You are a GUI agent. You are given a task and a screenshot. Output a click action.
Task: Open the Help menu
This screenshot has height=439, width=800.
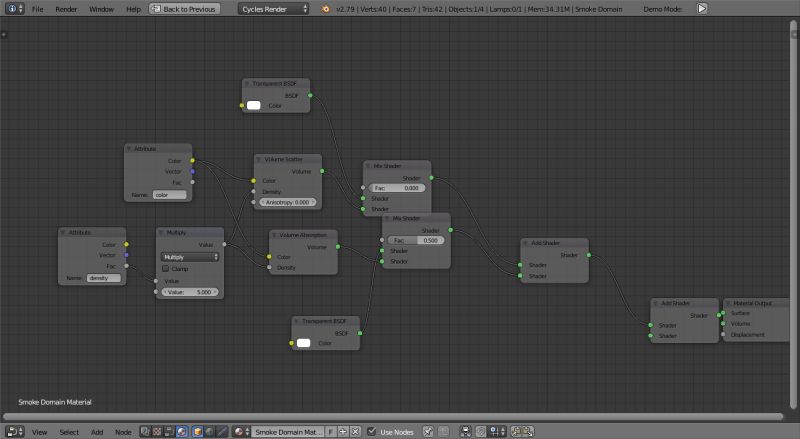click(133, 9)
